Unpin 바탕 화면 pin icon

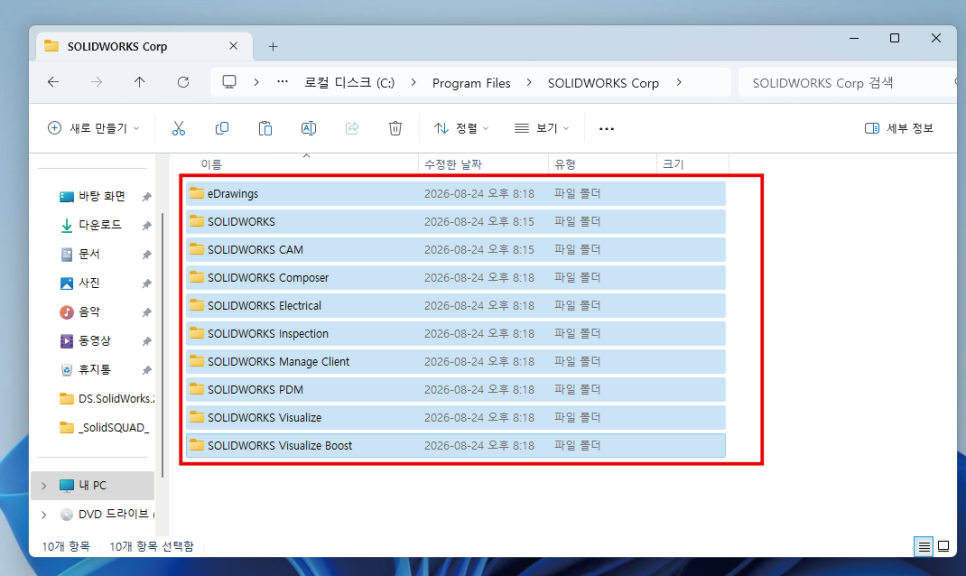pos(147,197)
